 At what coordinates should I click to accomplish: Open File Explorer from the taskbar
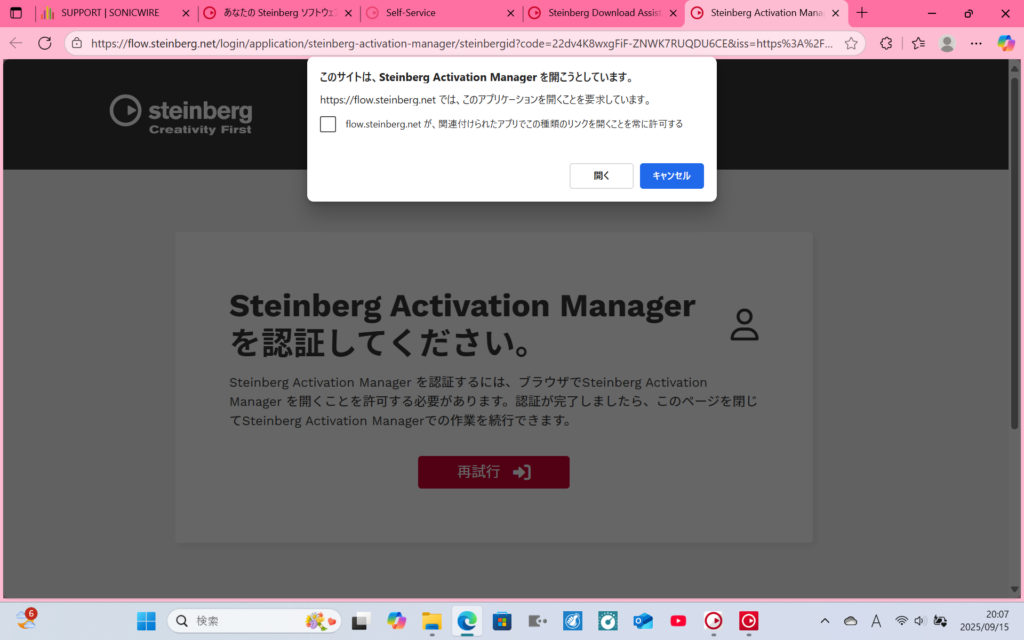point(432,621)
